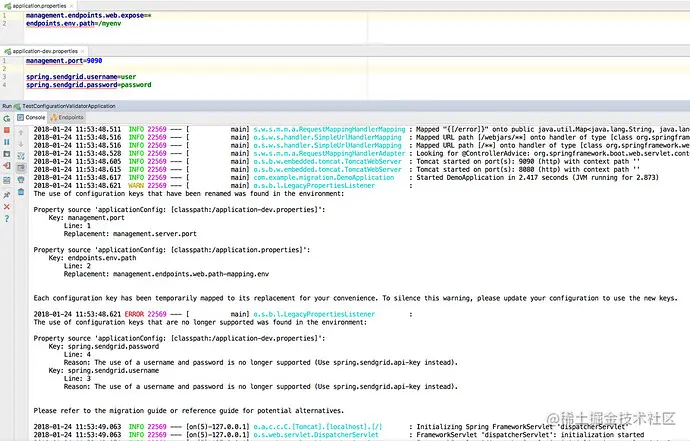The image size is (690, 441).
Task: Close the application-dev.properties tab
Action: [x=83, y=51]
